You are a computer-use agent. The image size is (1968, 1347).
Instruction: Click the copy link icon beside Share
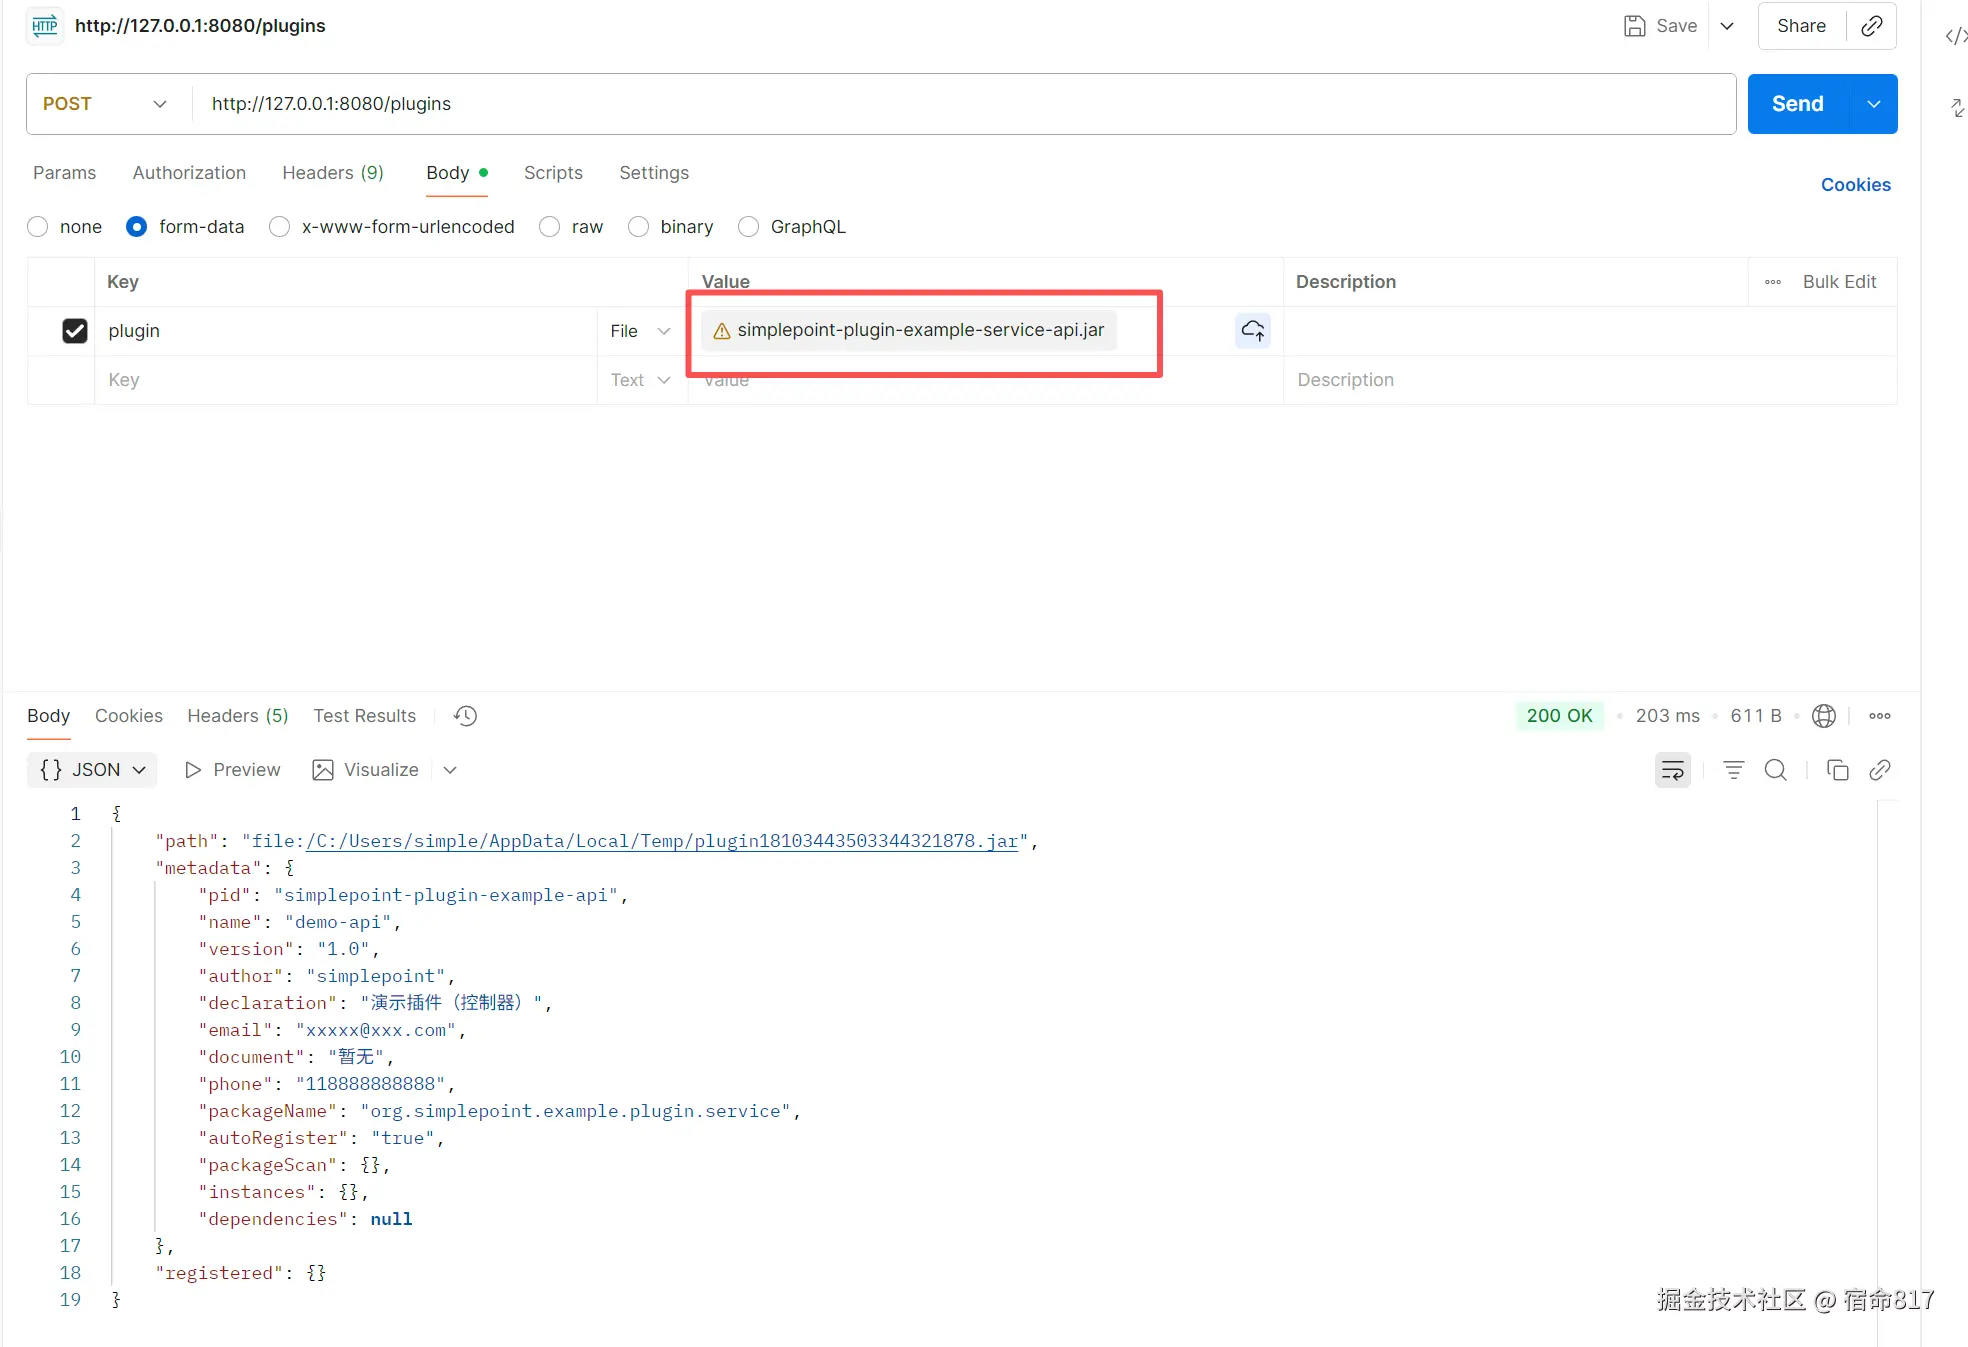point(1871,26)
